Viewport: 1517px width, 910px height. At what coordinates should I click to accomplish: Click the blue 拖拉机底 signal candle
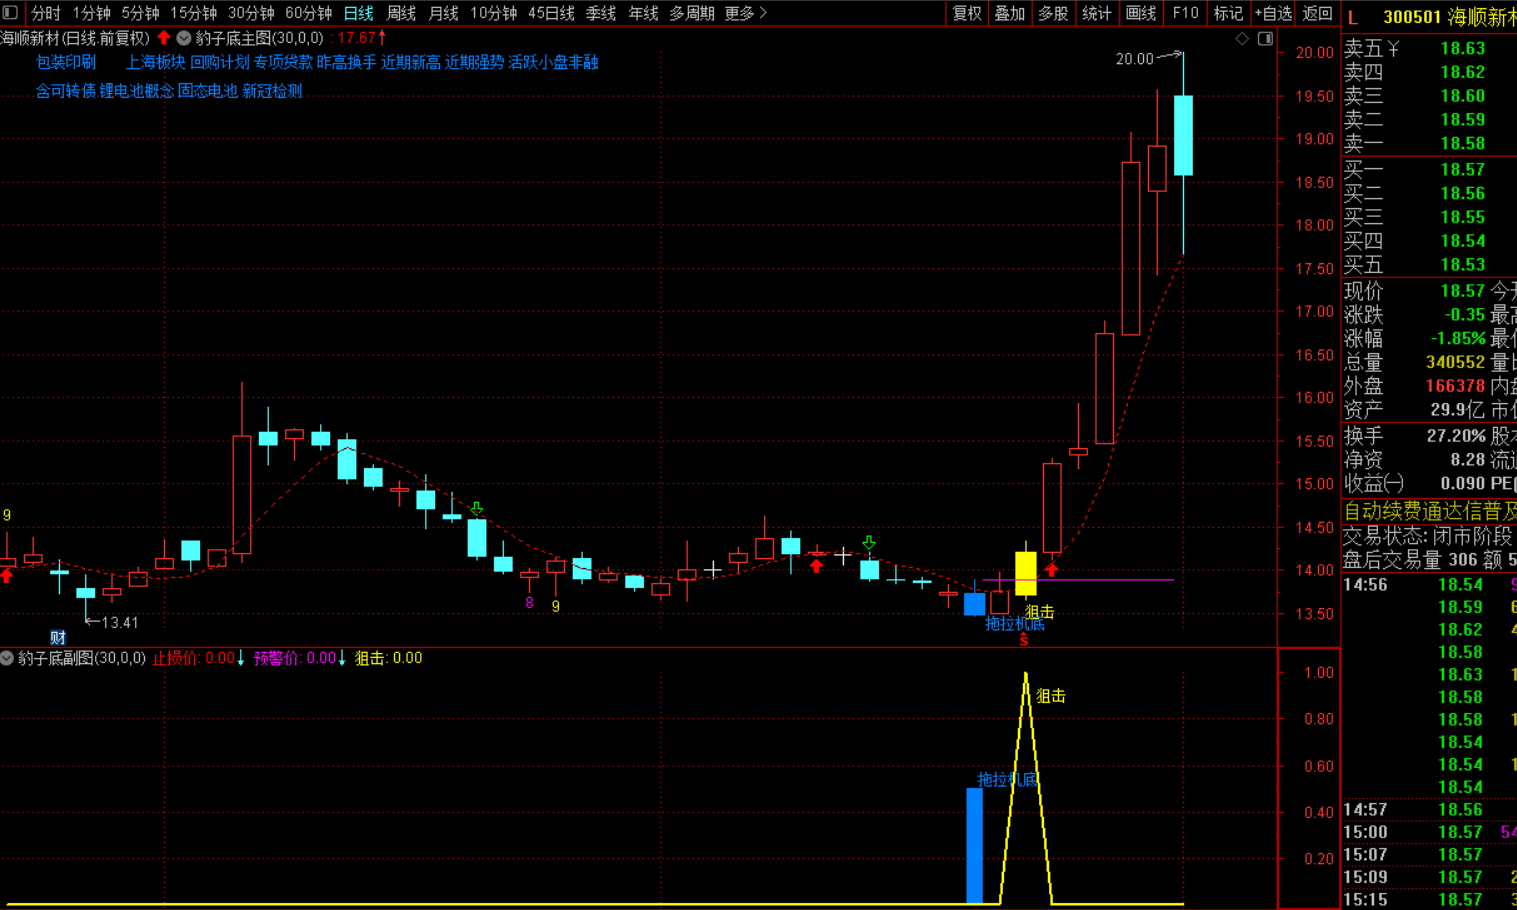(x=974, y=604)
